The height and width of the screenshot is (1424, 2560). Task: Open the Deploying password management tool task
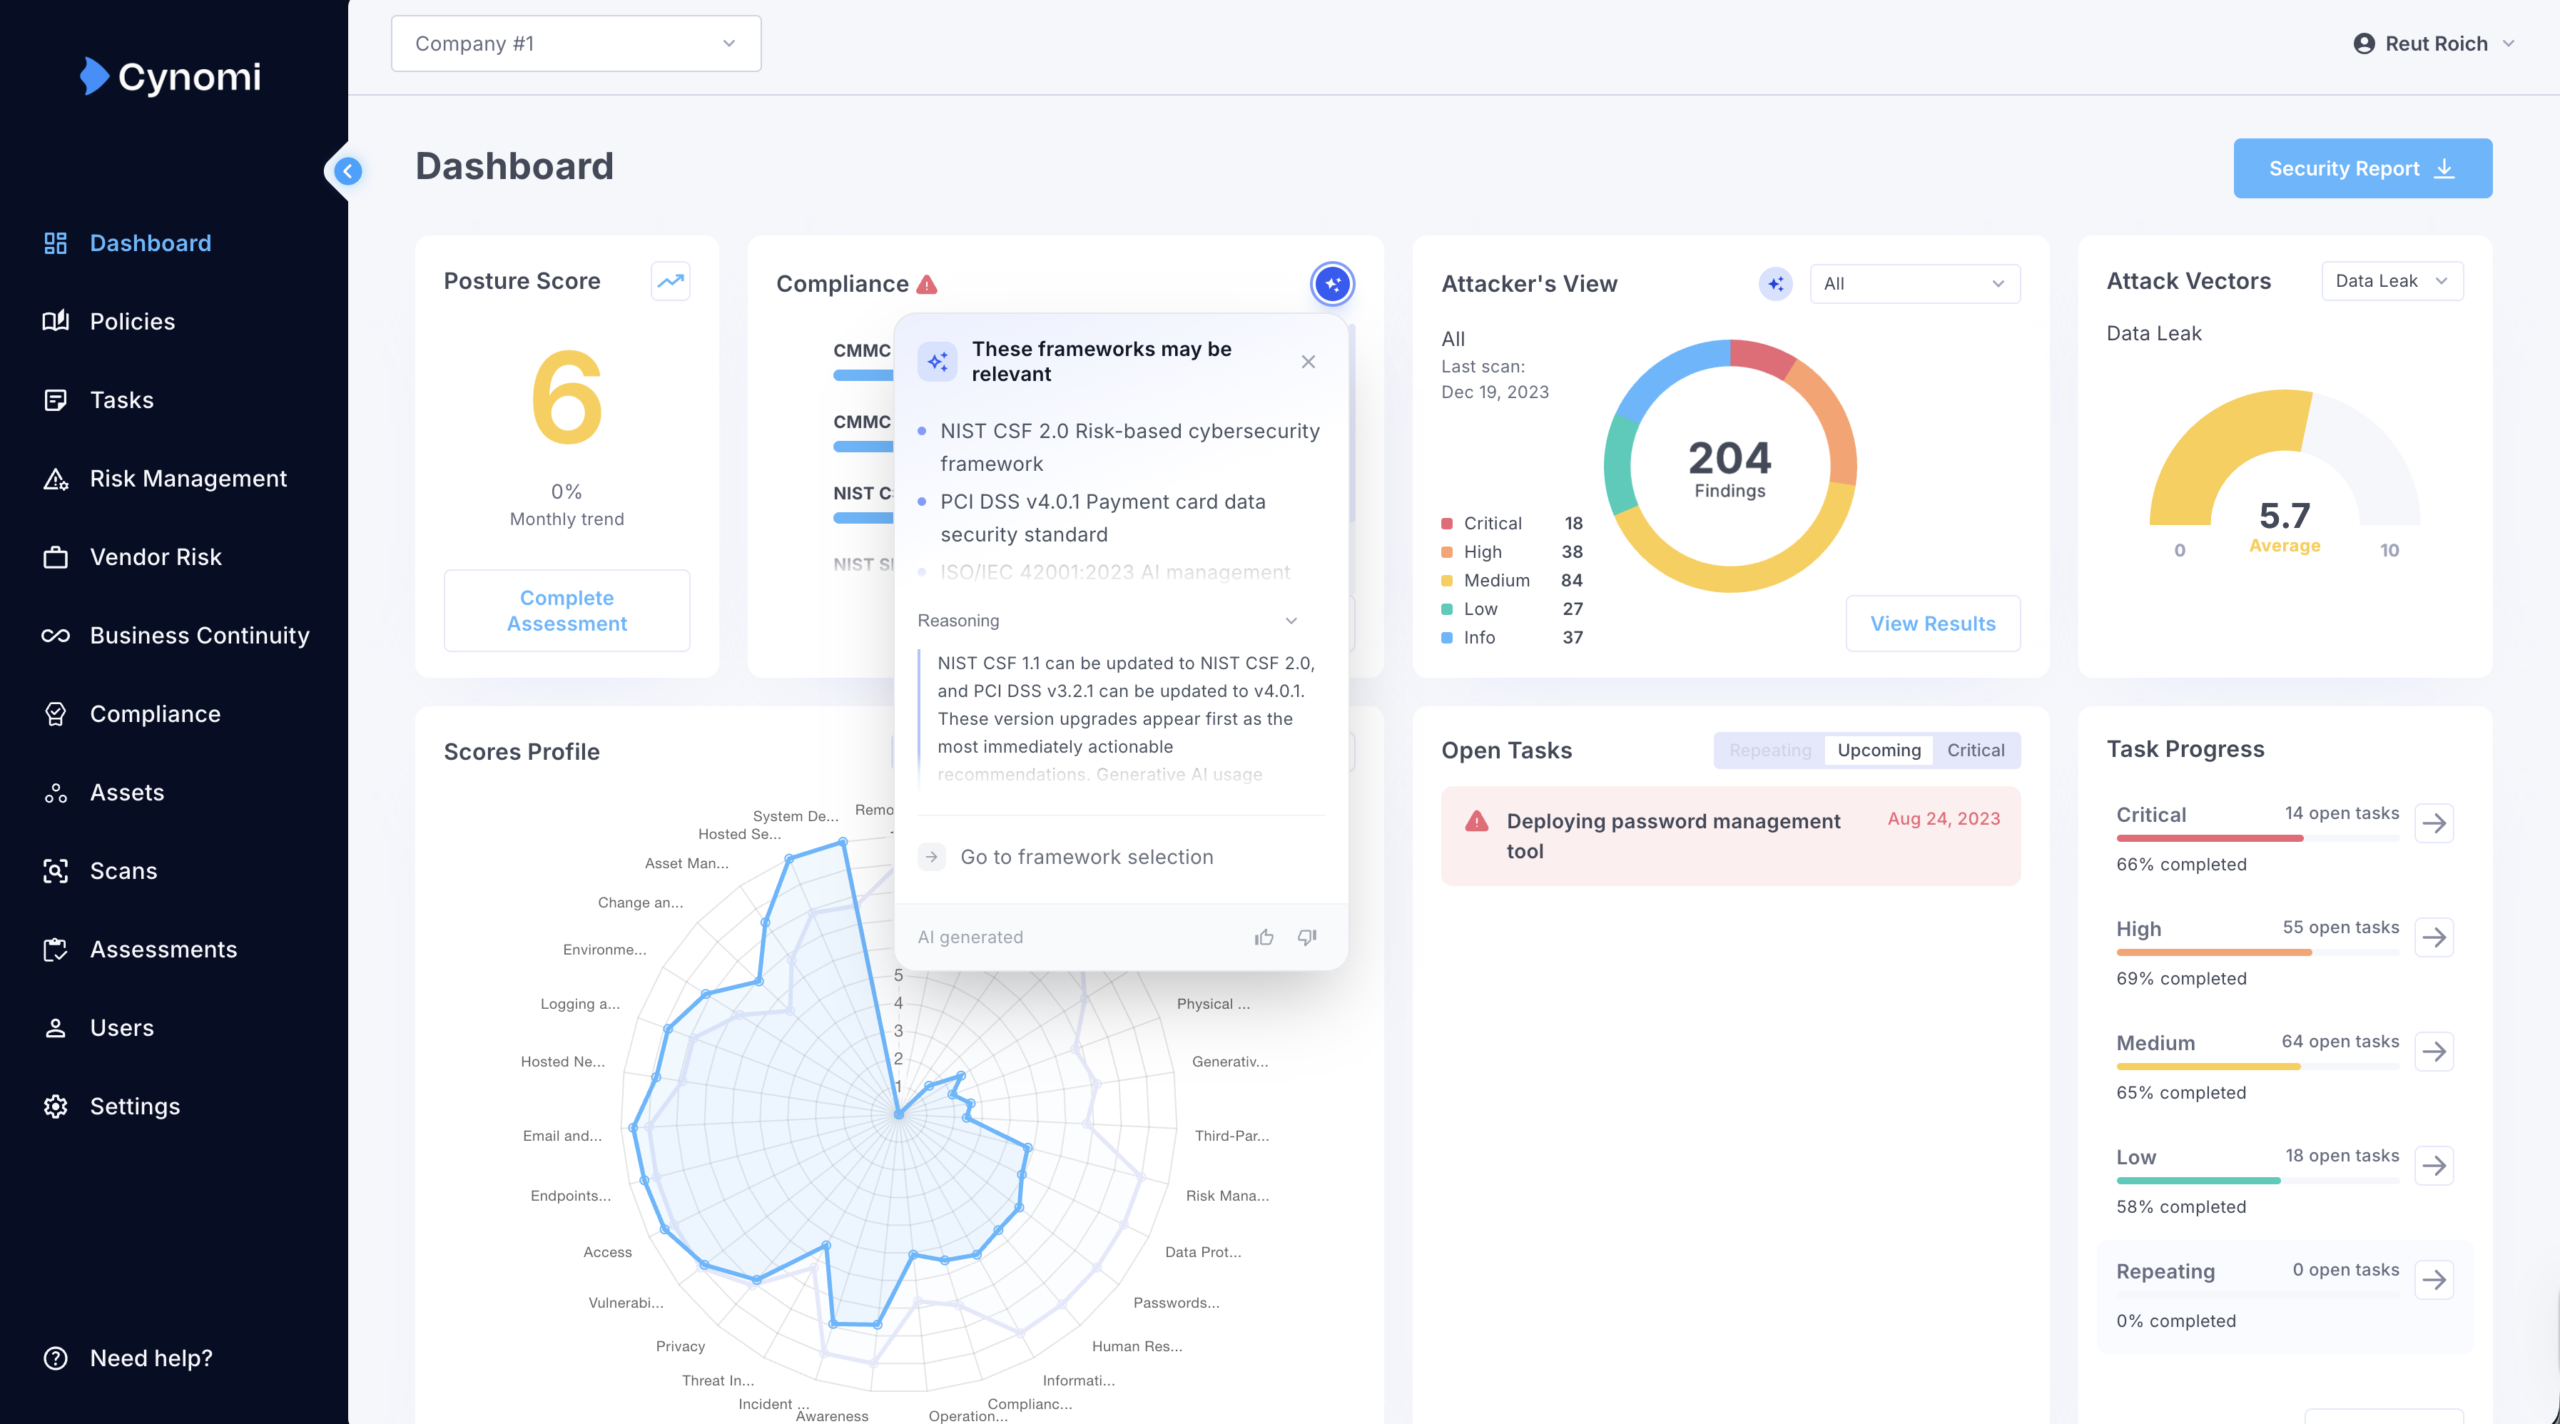(x=1730, y=836)
